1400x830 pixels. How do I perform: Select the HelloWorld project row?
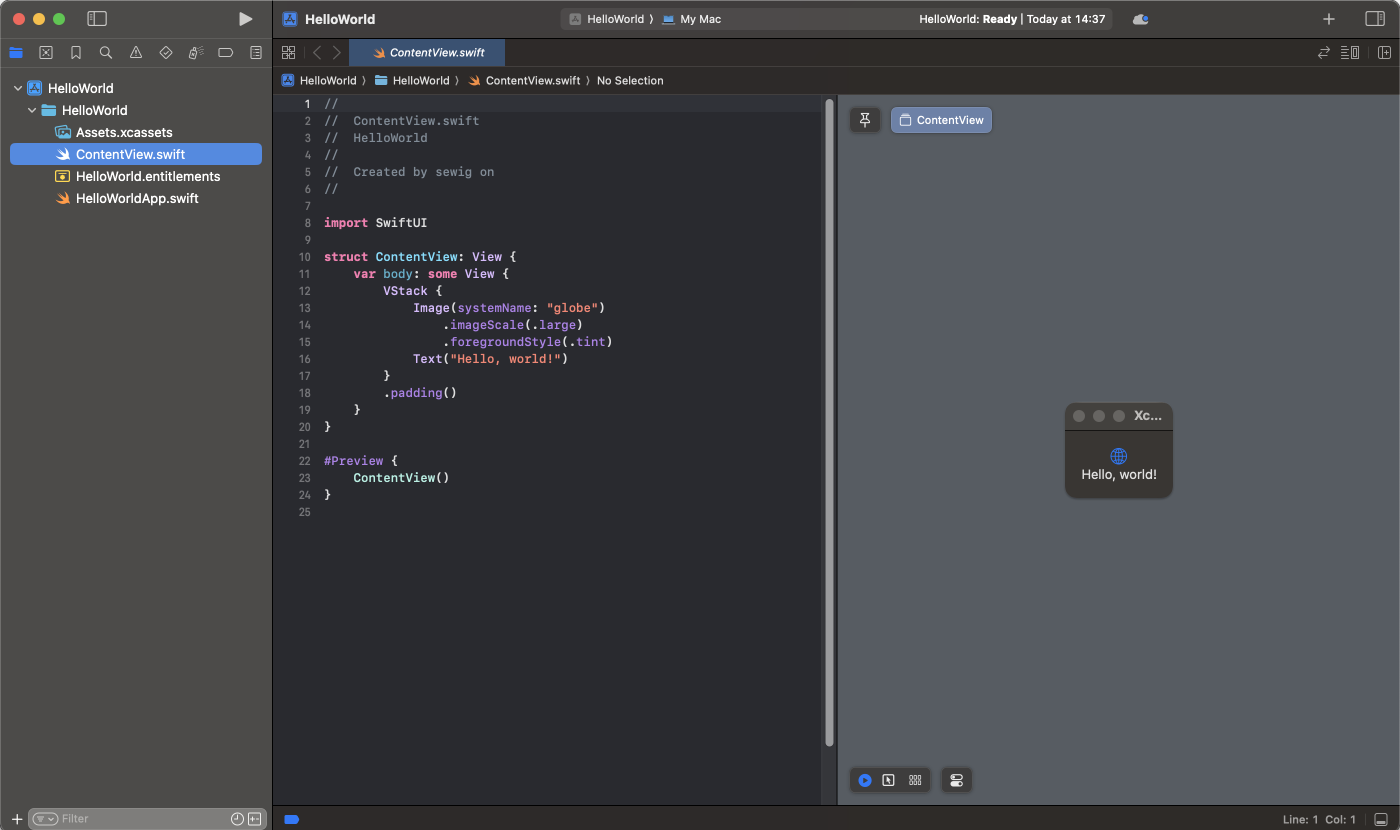click(136, 88)
